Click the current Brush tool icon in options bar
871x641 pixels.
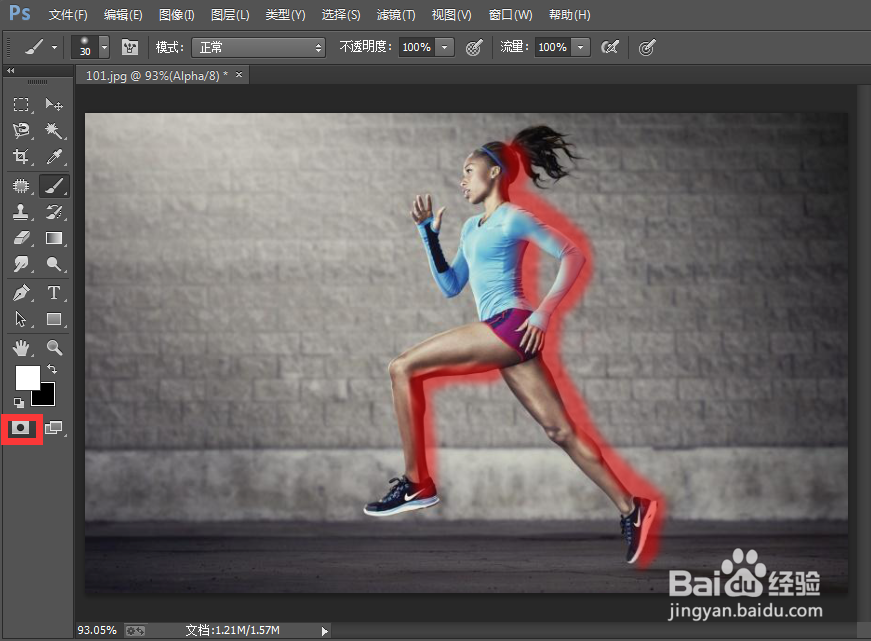tap(34, 47)
